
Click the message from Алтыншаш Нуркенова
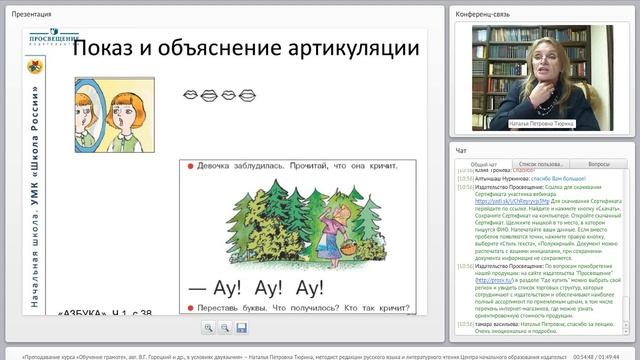coord(522,178)
